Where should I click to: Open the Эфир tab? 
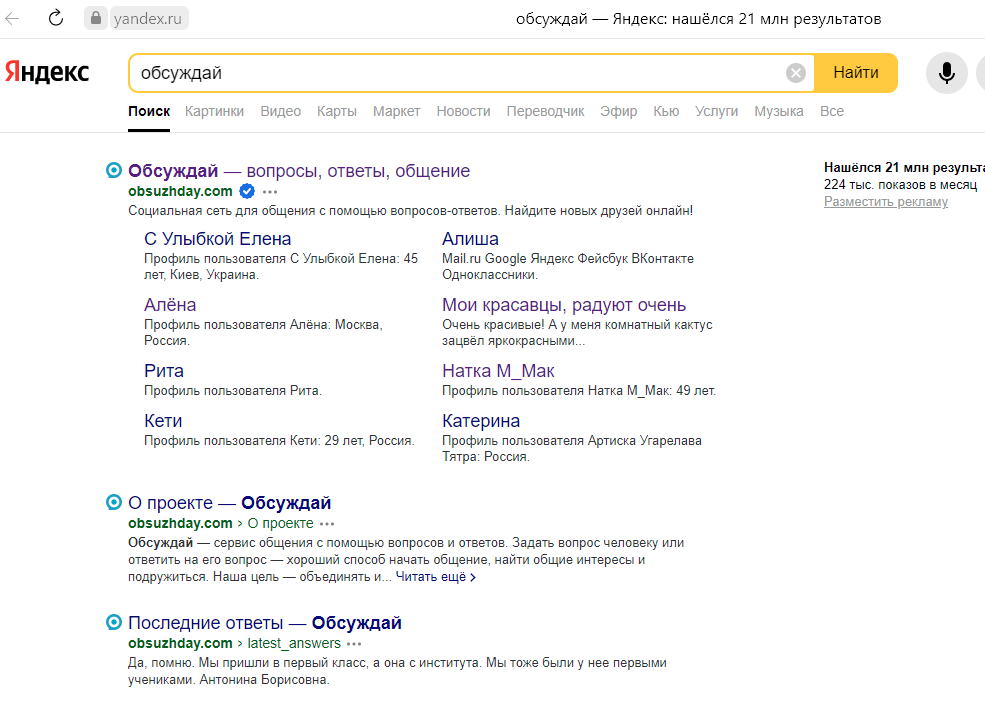coord(618,111)
